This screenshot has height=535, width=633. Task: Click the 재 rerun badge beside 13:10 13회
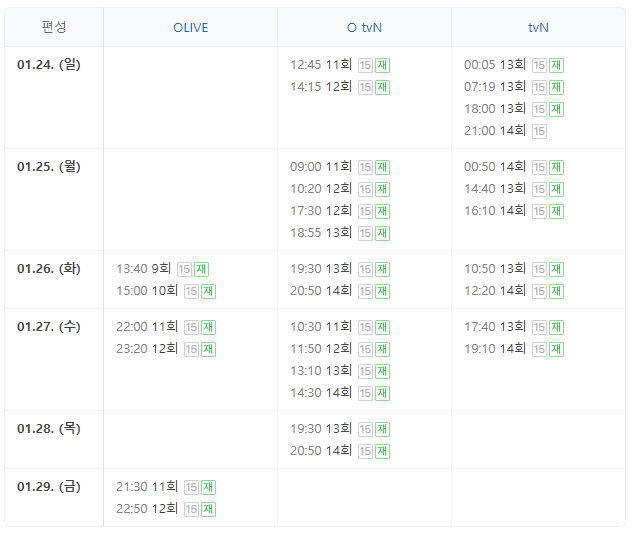(x=382, y=371)
